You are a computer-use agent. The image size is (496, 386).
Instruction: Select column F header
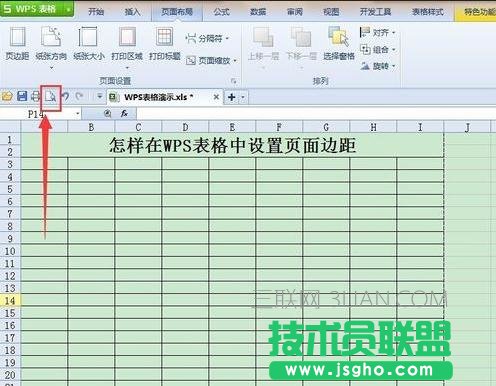279,127
